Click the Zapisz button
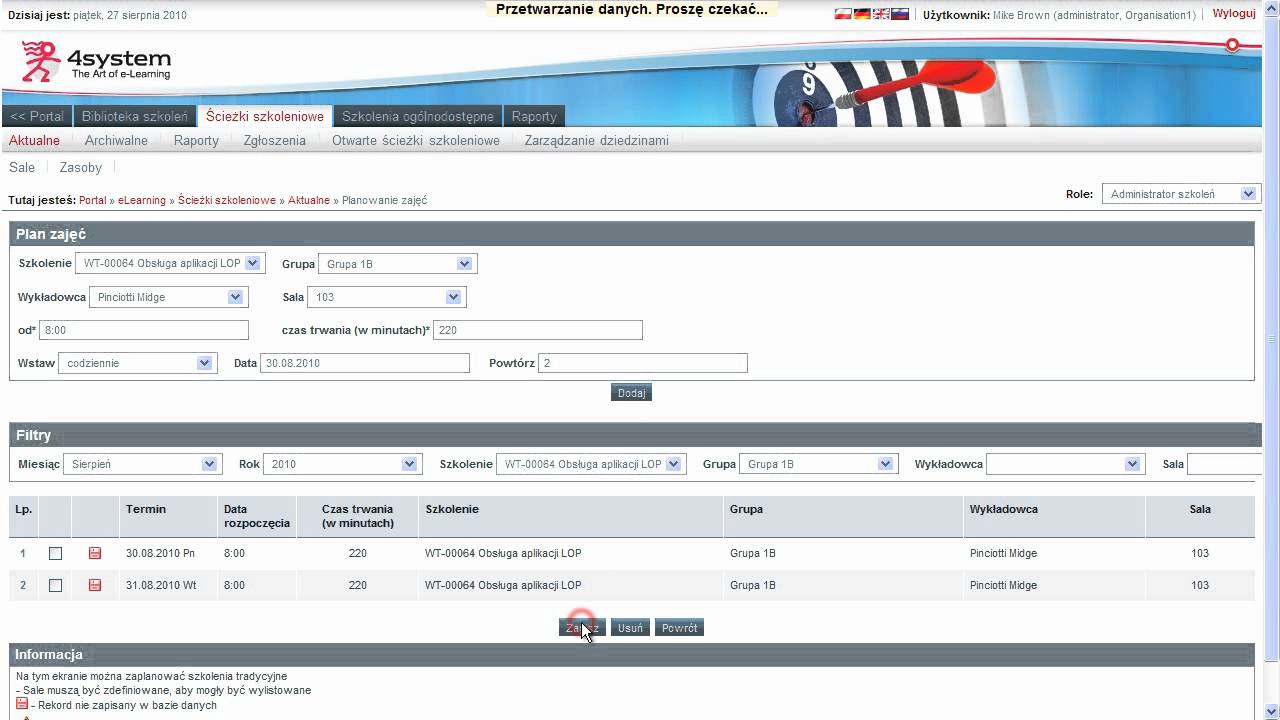1280x720 pixels. coord(582,628)
